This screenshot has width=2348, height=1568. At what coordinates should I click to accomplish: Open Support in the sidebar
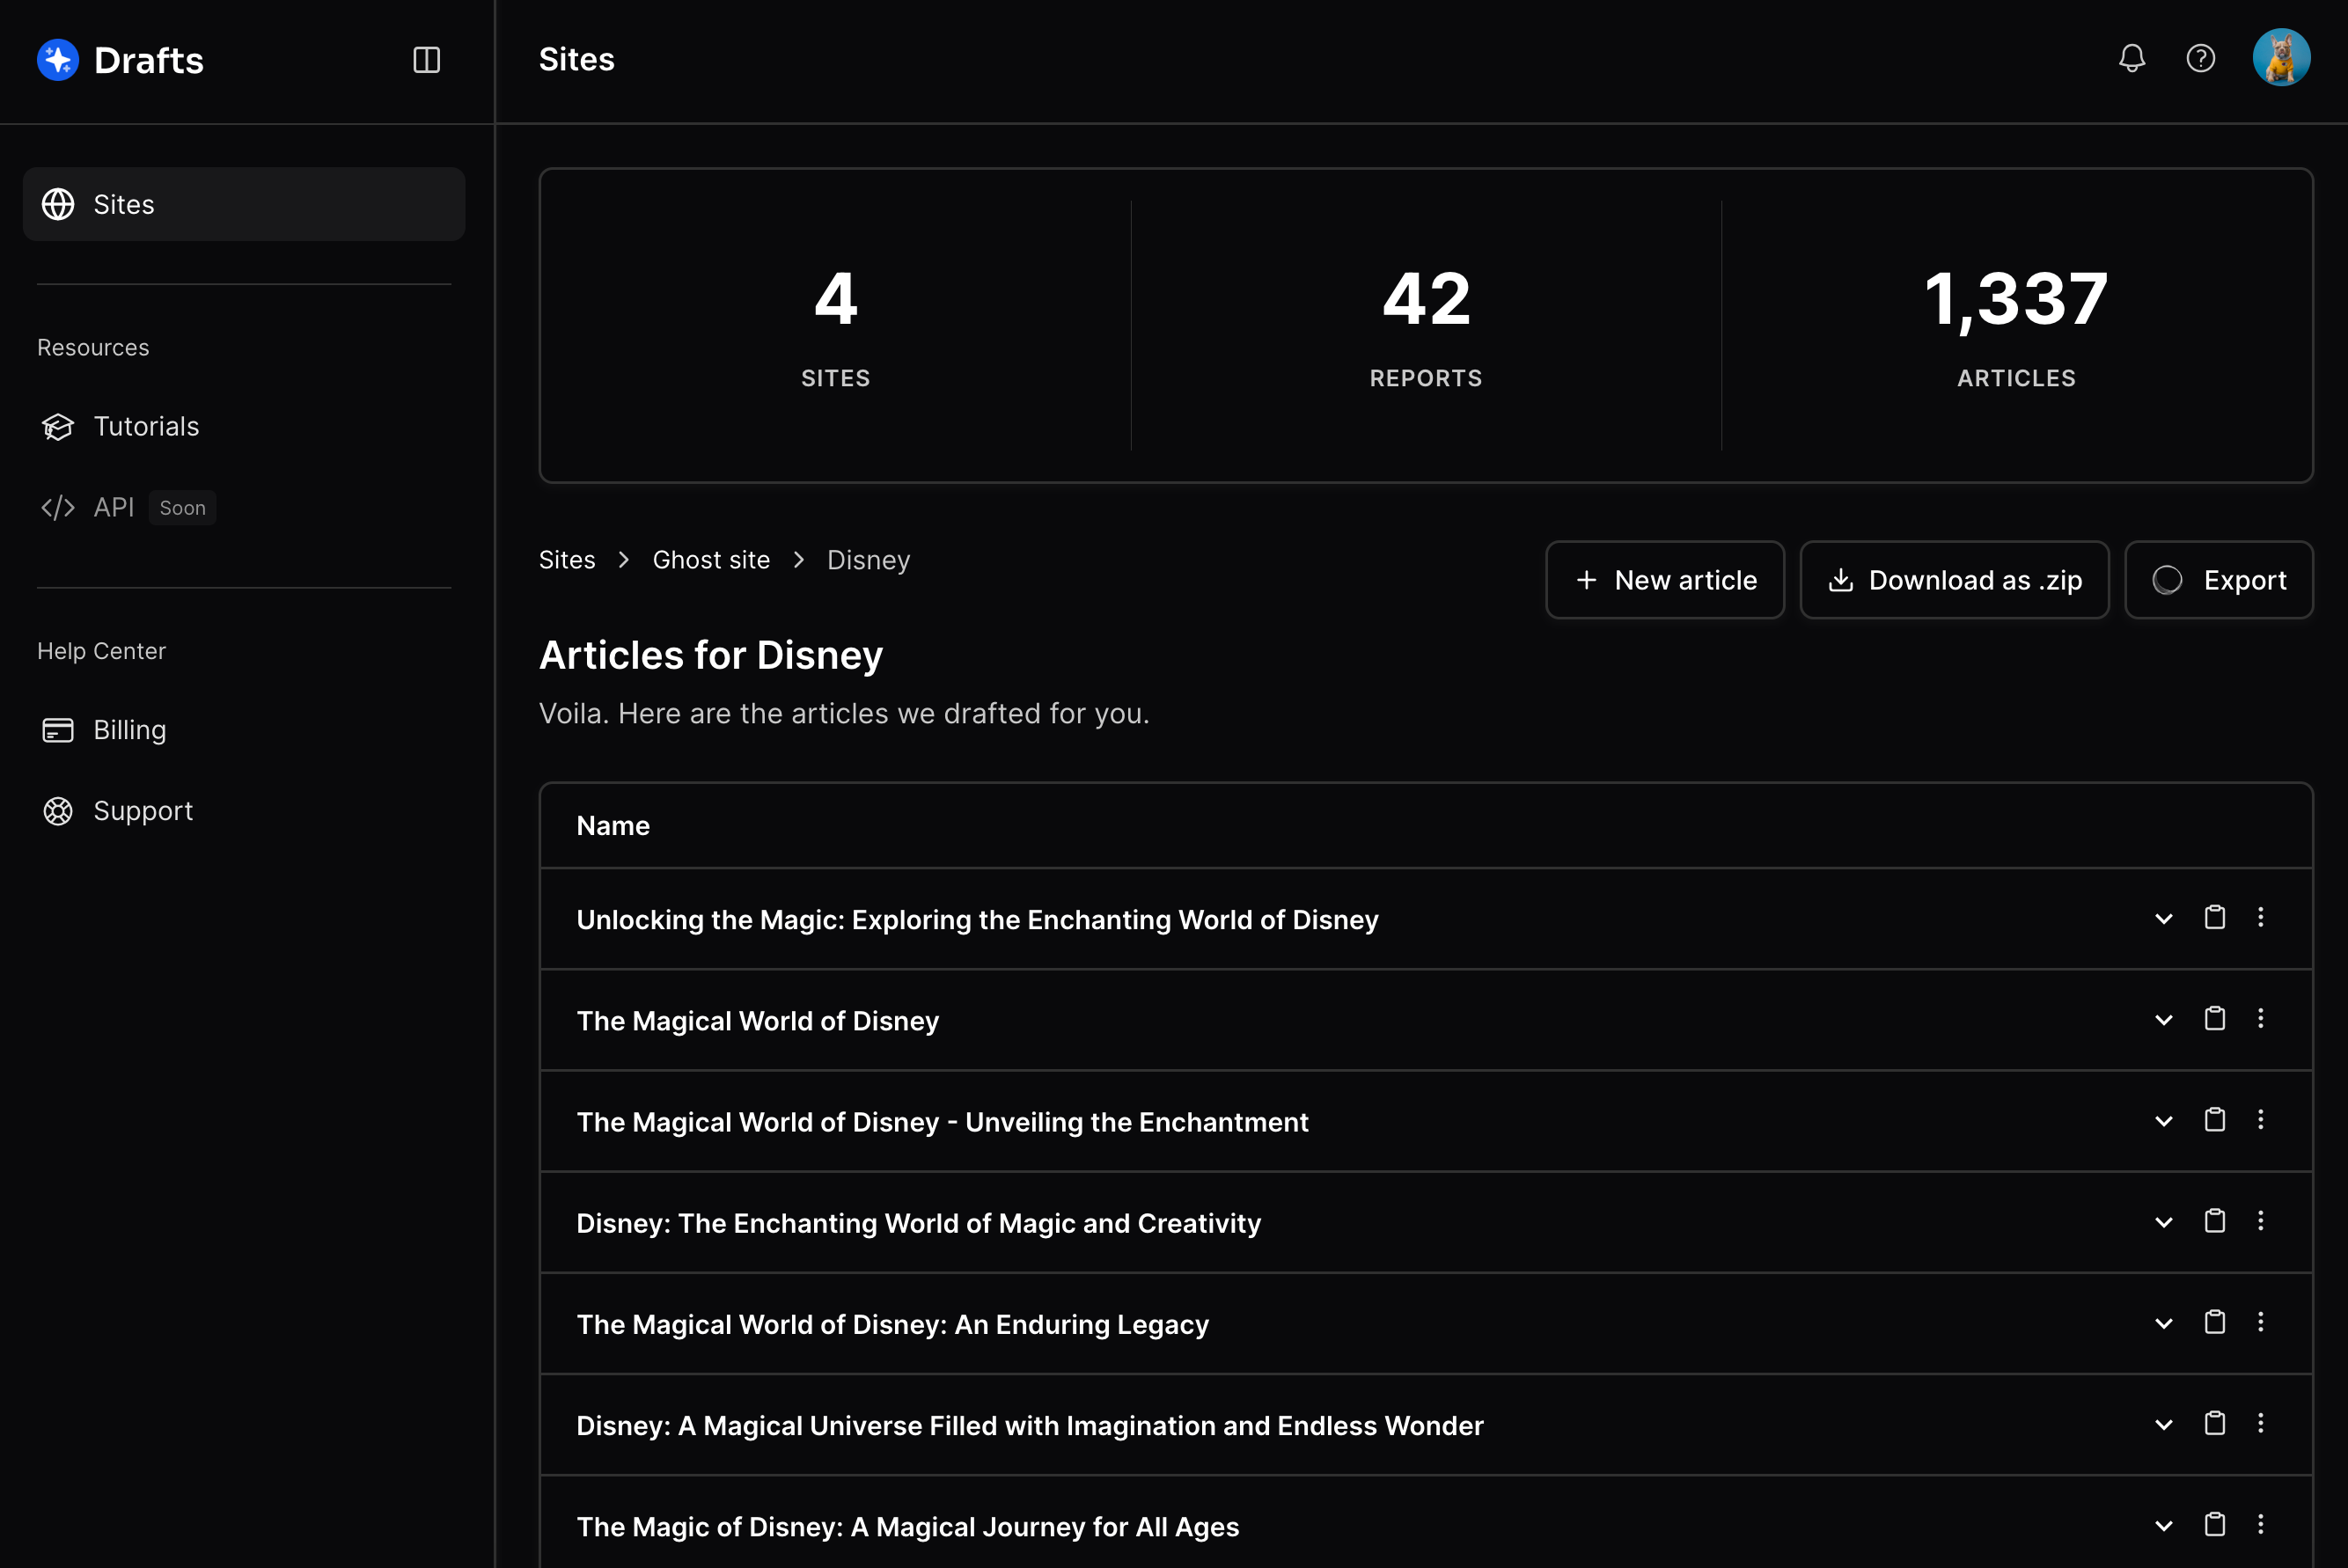tap(117, 811)
